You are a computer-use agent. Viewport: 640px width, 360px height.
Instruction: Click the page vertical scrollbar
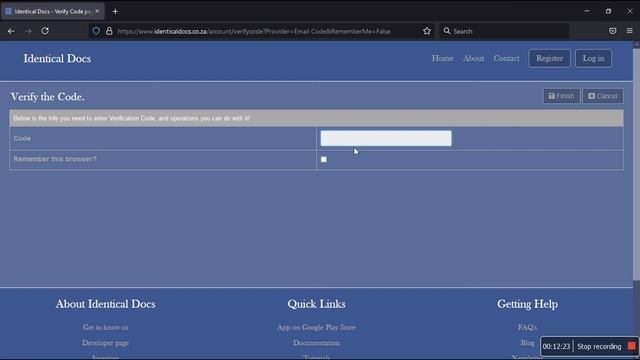[x=636, y=163]
